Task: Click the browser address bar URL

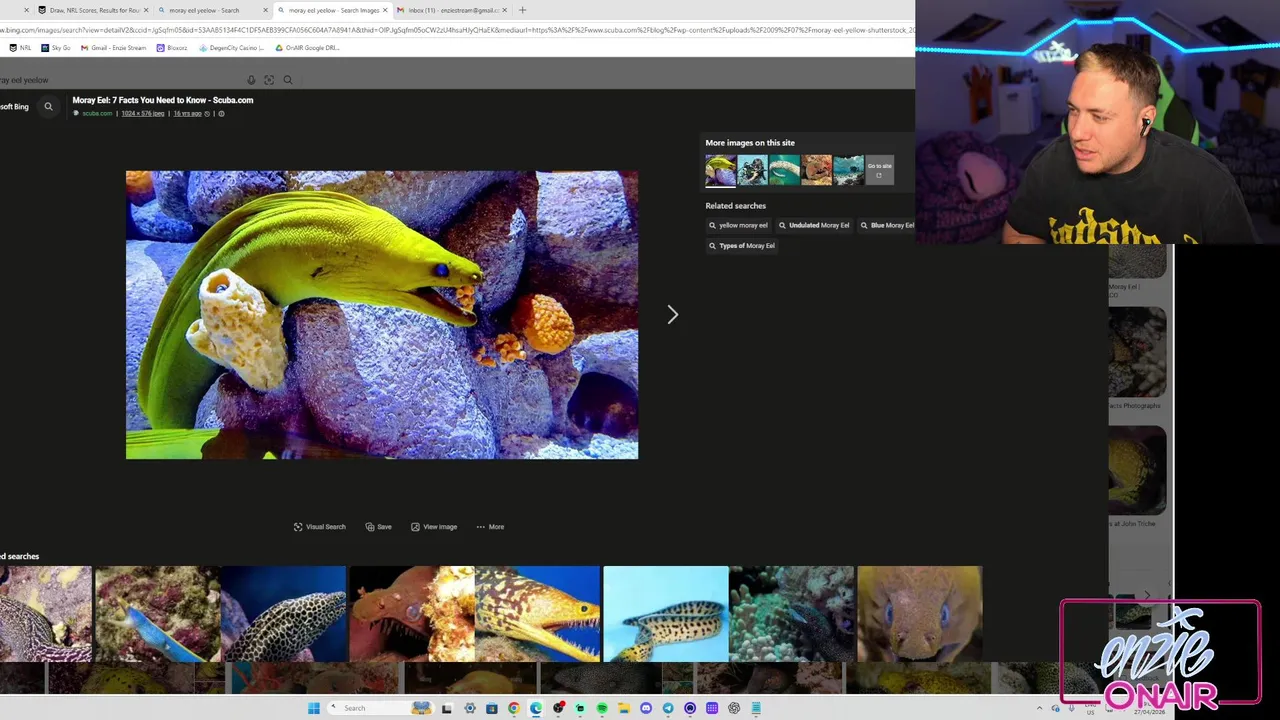Action: tap(457, 31)
